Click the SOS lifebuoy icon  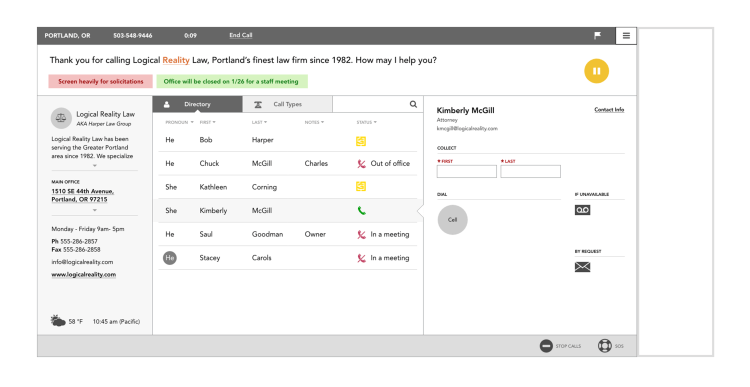coord(605,346)
